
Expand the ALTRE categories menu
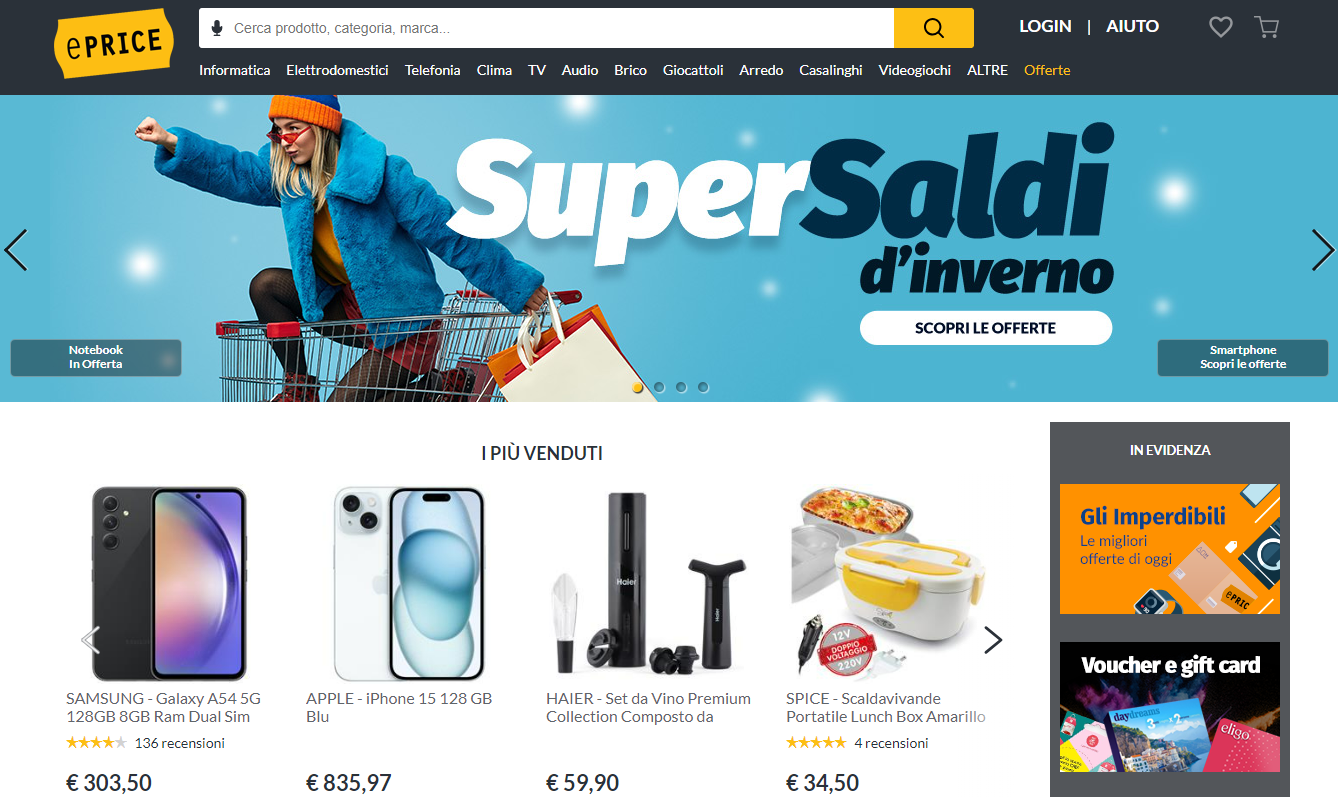click(987, 70)
